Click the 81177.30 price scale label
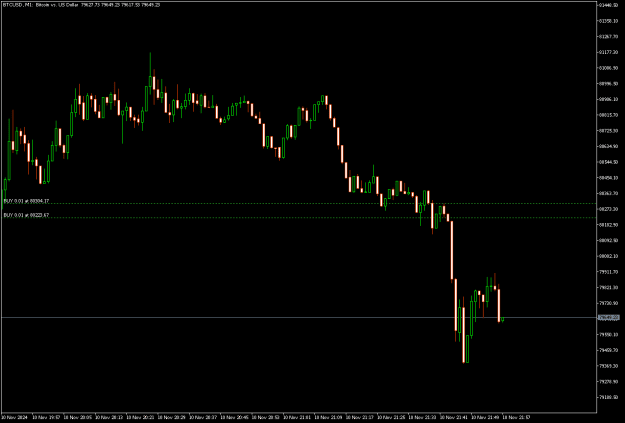This screenshot has width=625, height=423. (609, 52)
